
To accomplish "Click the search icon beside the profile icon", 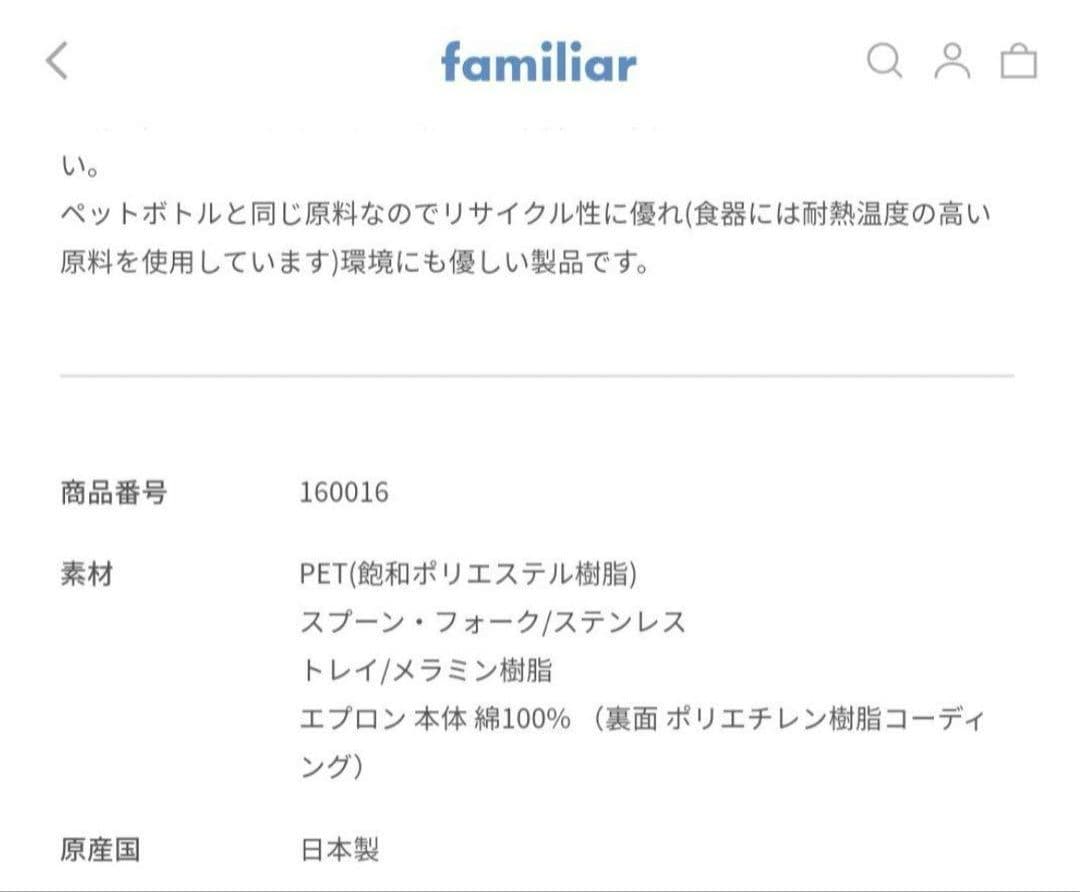I will (884, 63).
